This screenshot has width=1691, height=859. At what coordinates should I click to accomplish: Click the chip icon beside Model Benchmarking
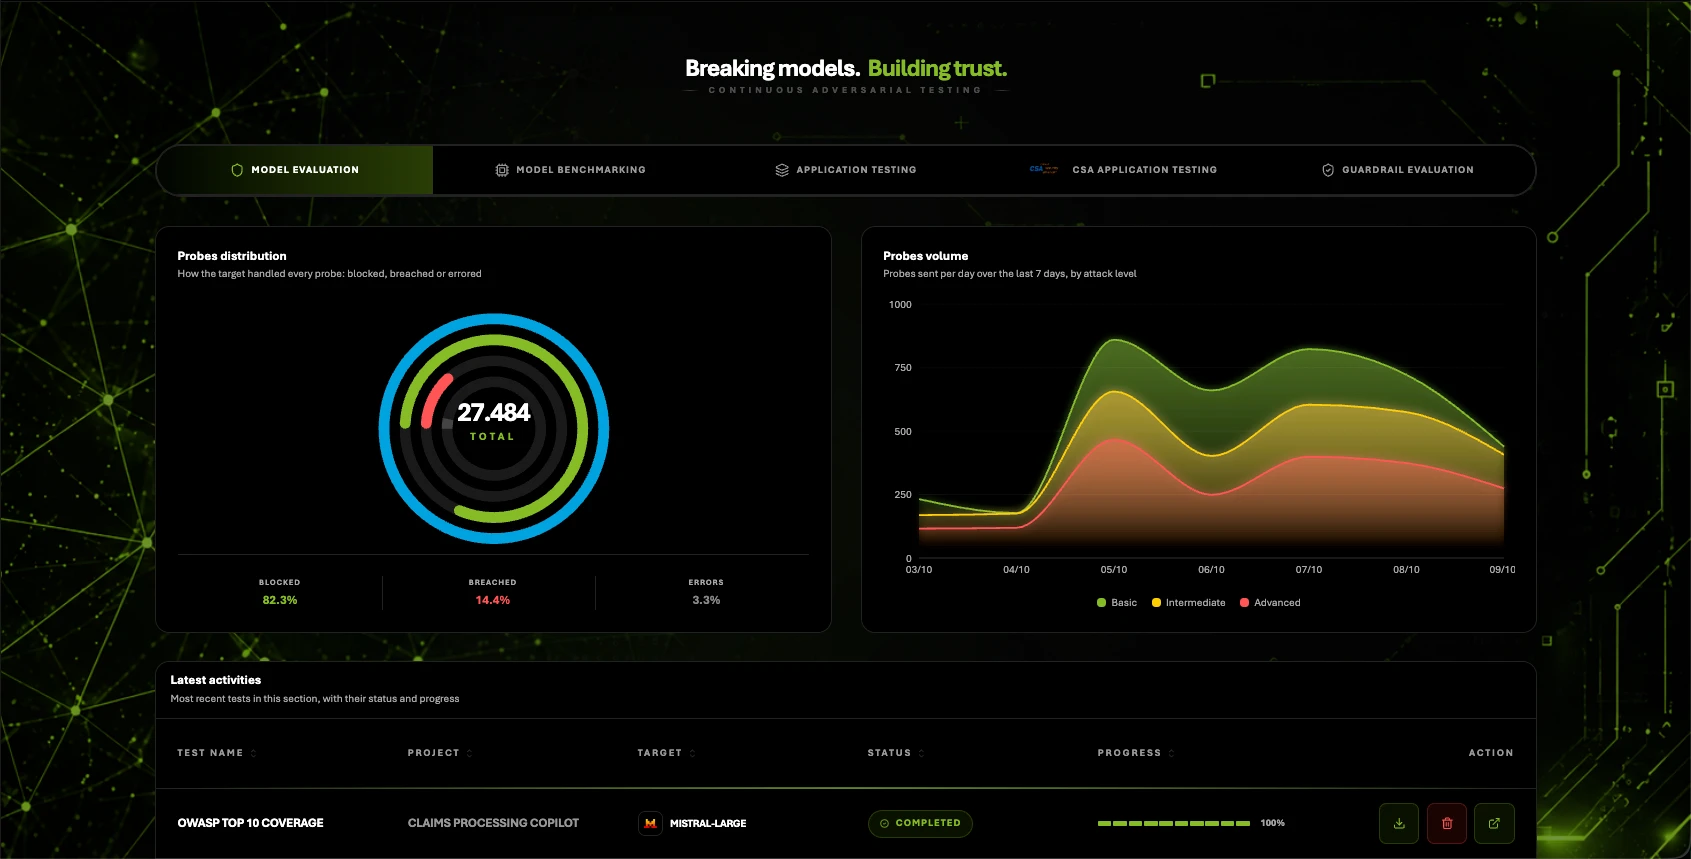502,170
